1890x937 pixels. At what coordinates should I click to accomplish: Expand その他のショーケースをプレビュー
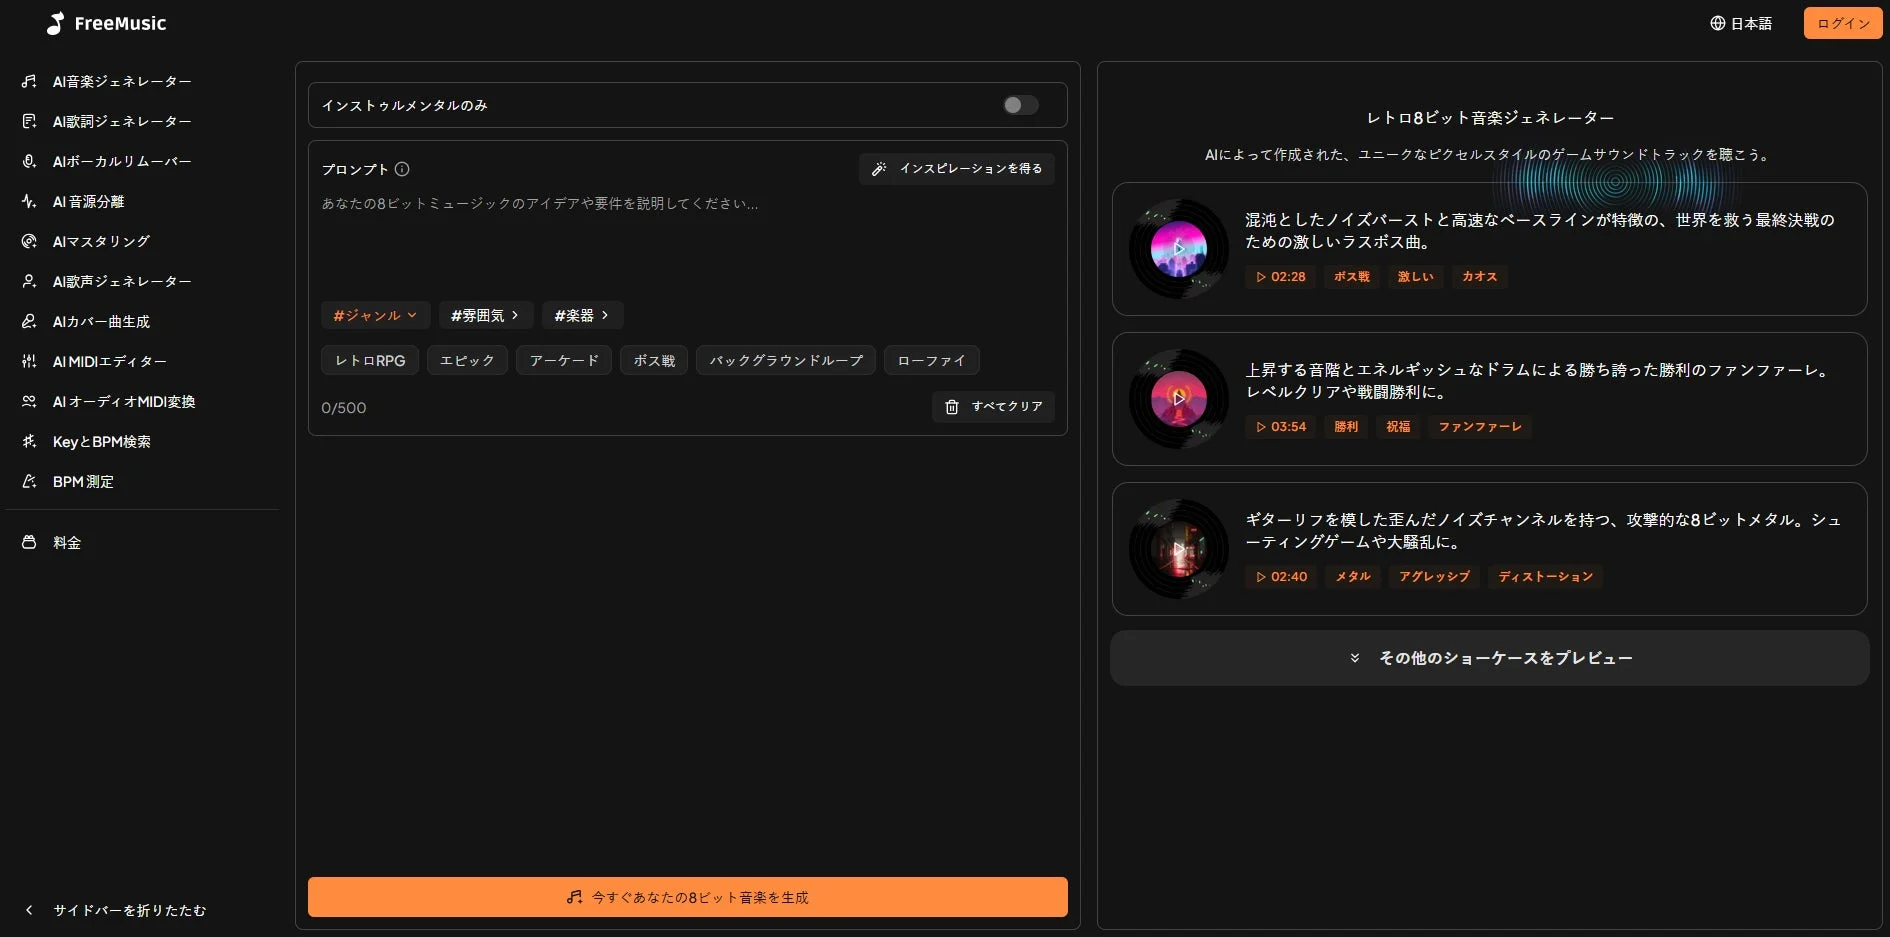pos(1492,657)
